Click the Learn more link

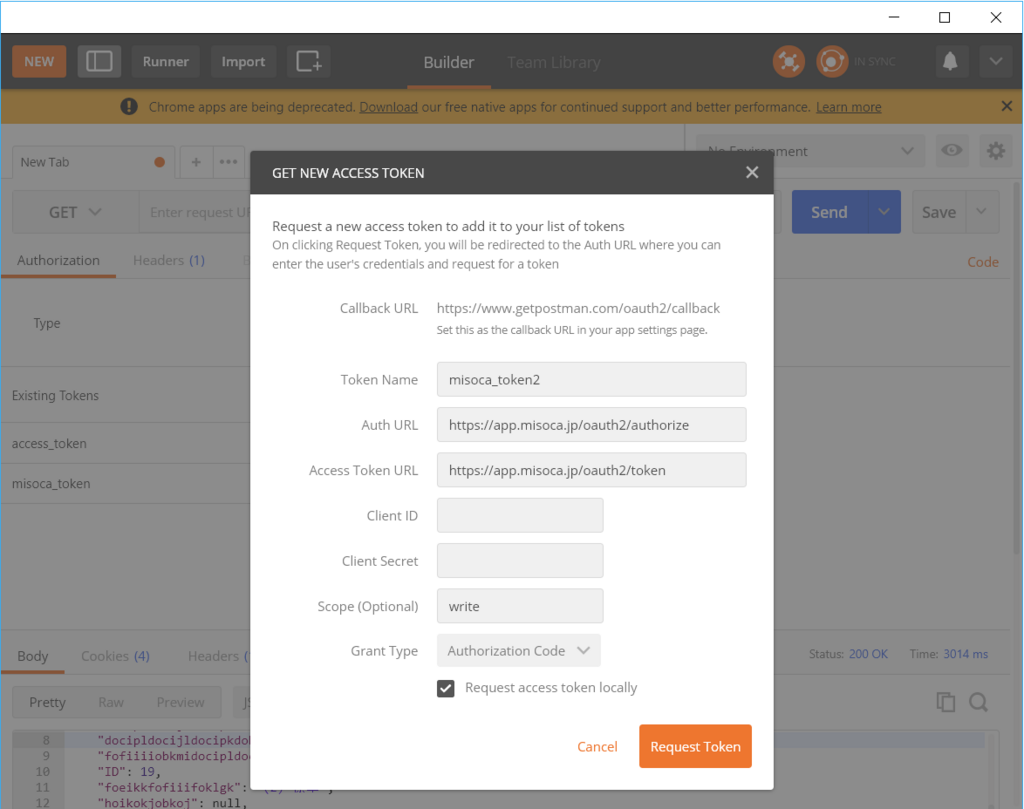(x=848, y=107)
